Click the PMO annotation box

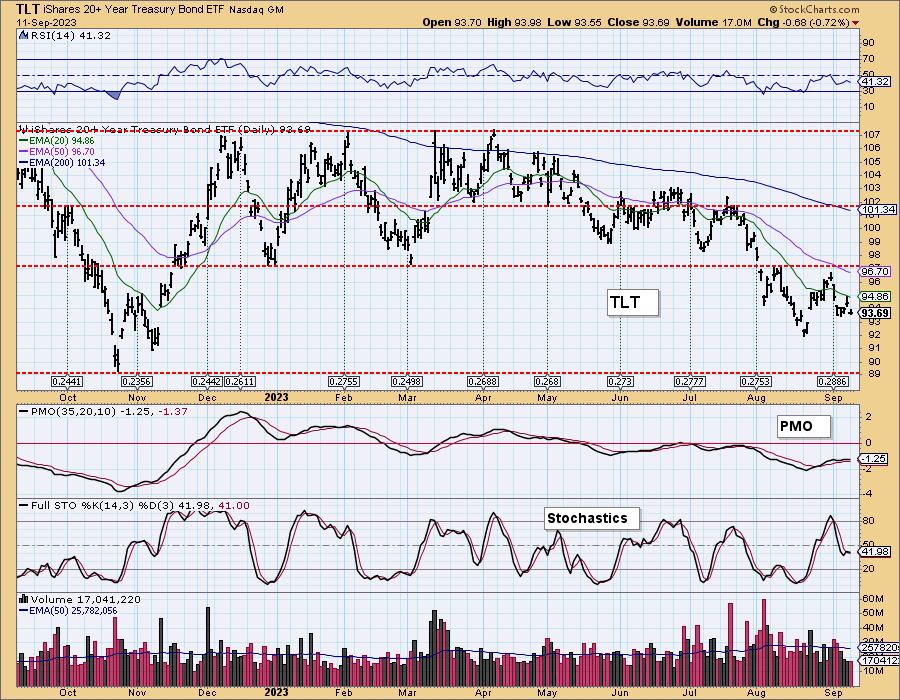pyautogui.click(x=804, y=426)
